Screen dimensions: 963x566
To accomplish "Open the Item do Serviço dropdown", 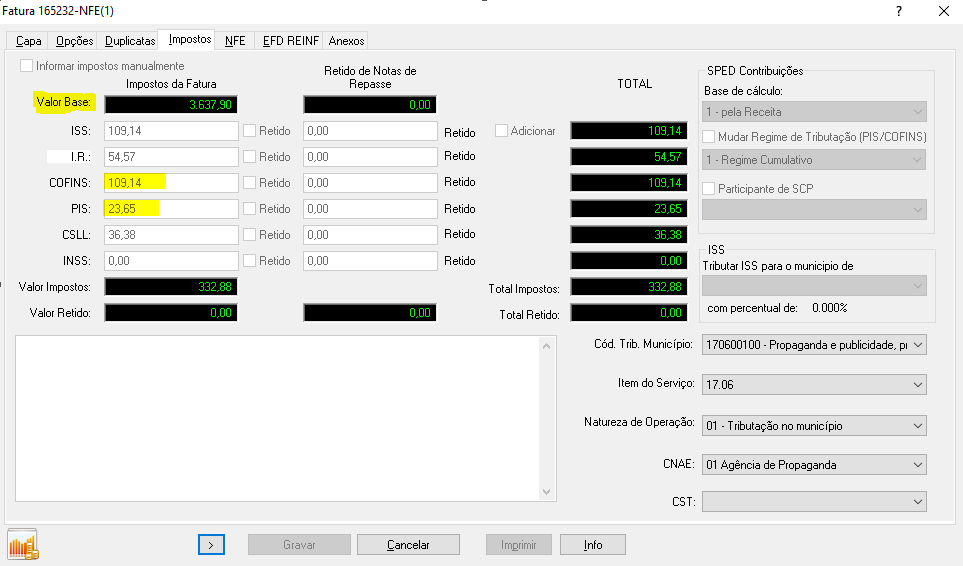I will coord(814,385).
